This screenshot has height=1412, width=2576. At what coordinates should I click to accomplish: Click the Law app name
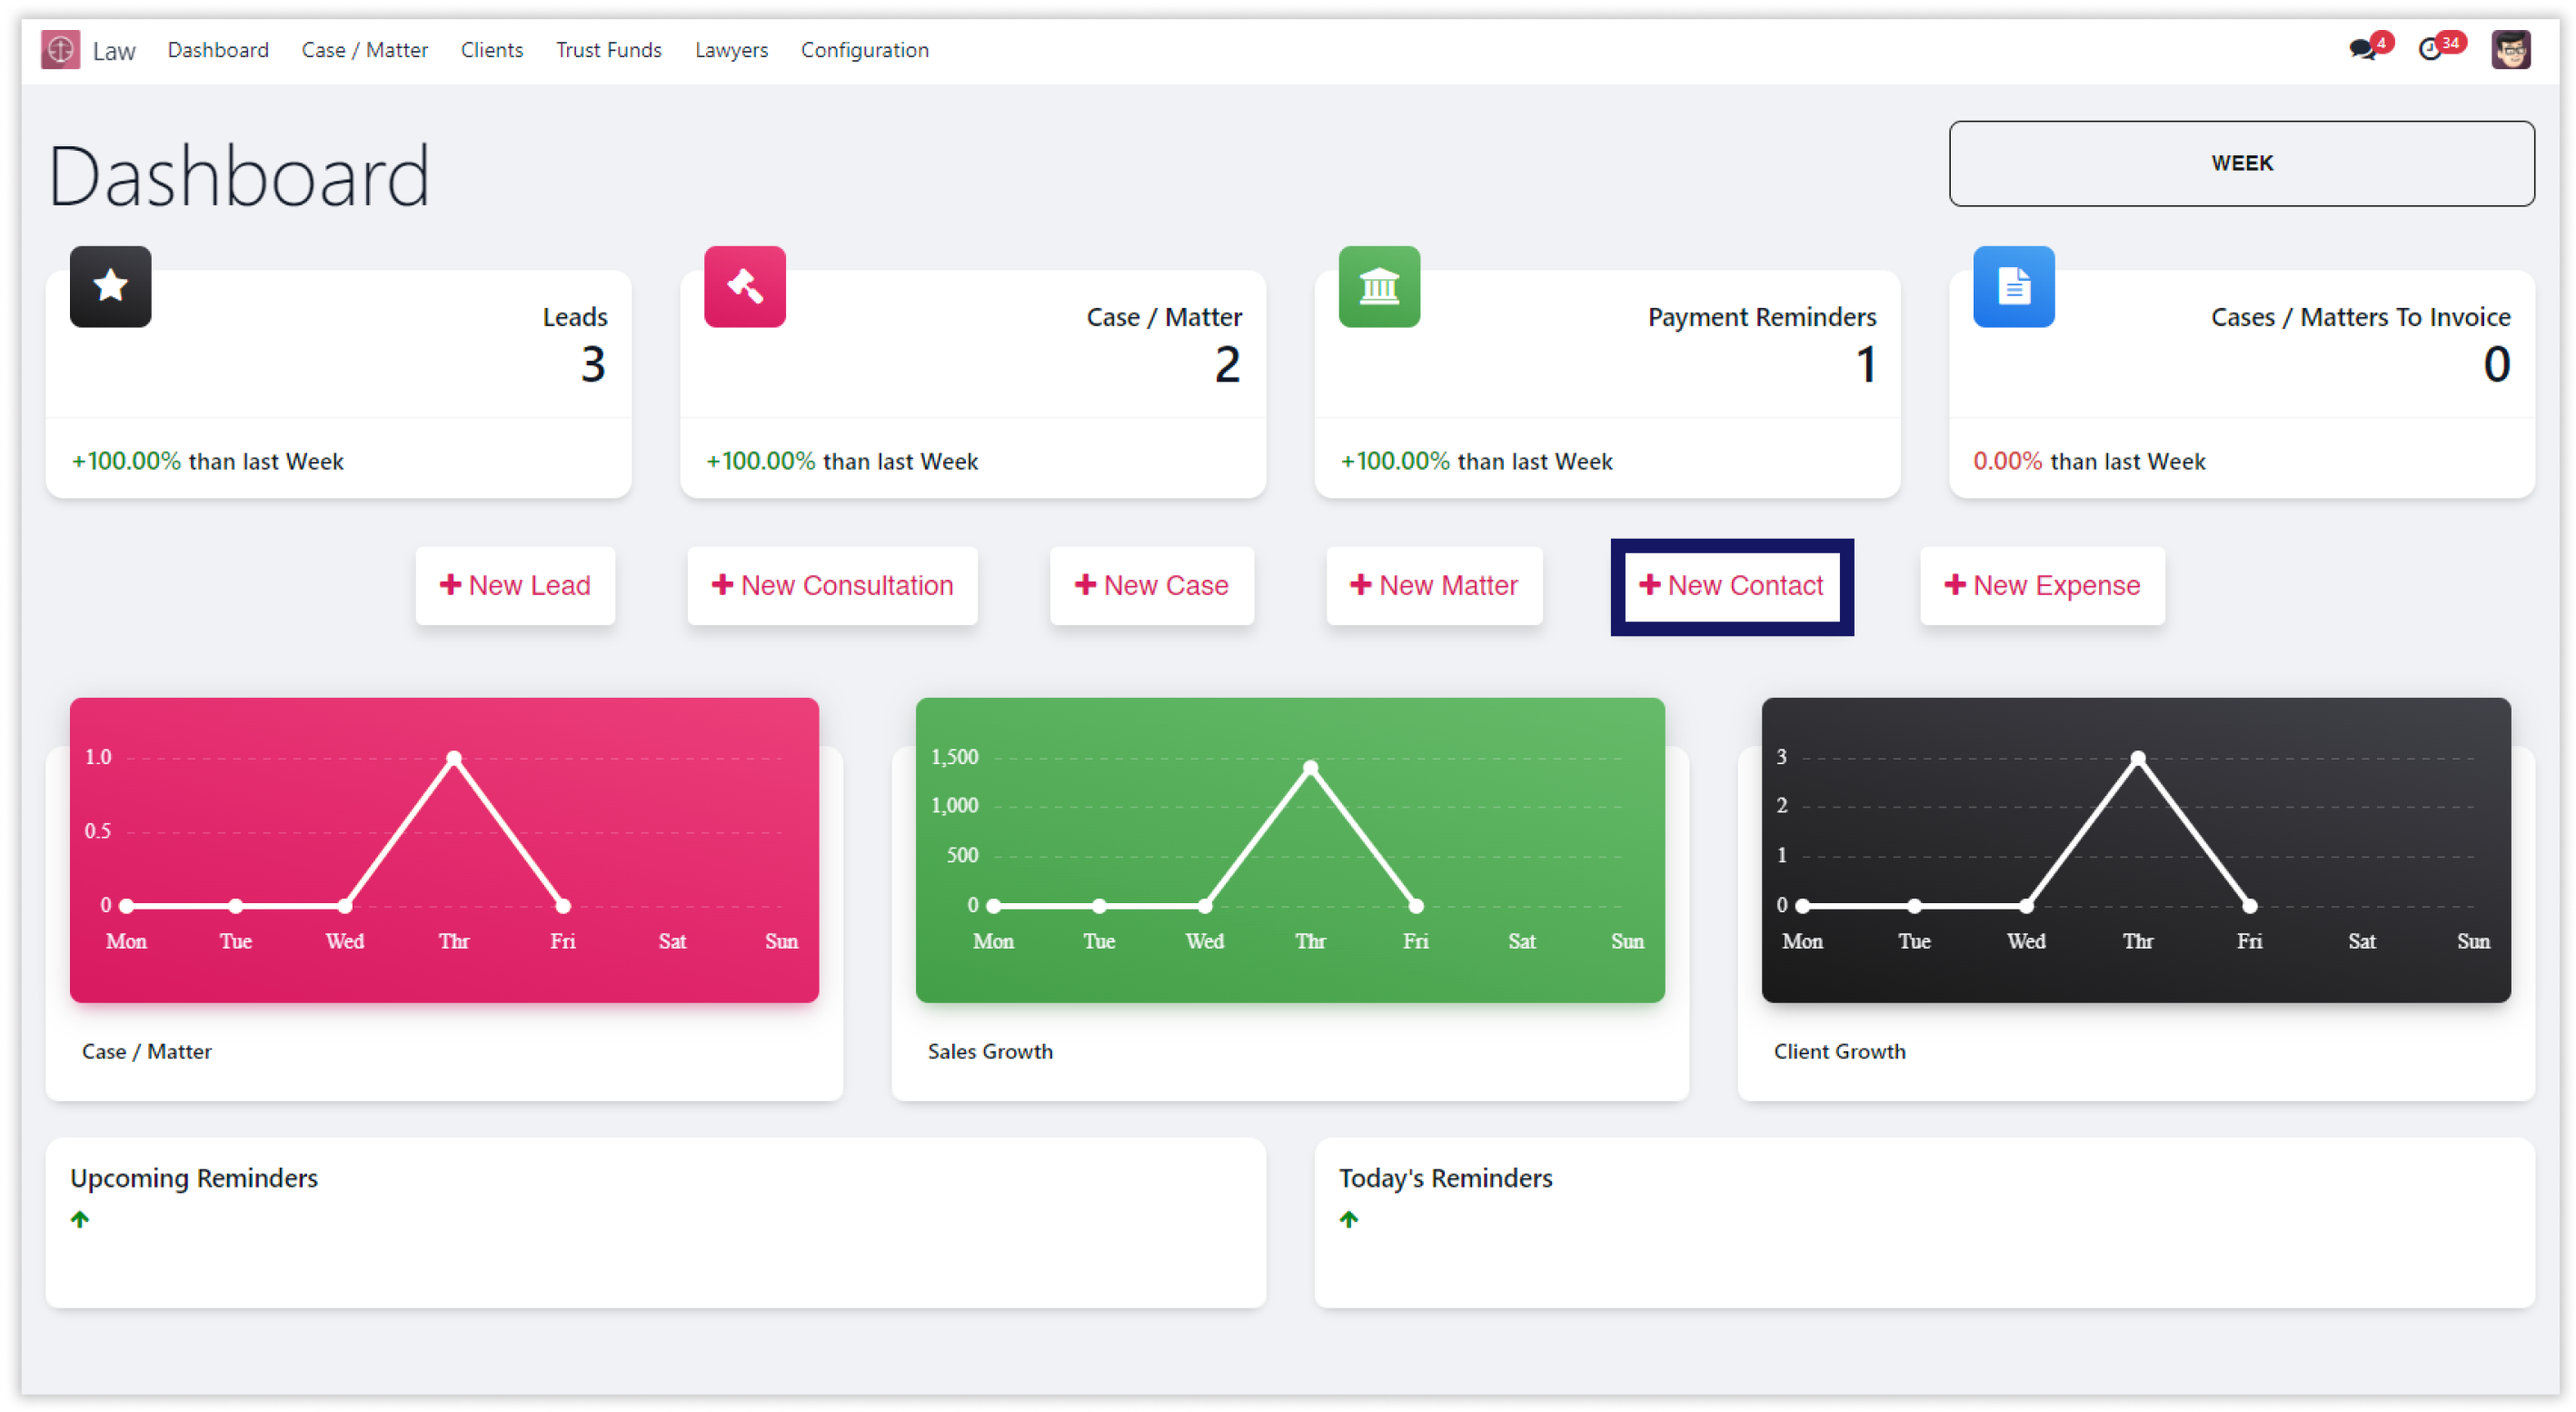[114, 51]
